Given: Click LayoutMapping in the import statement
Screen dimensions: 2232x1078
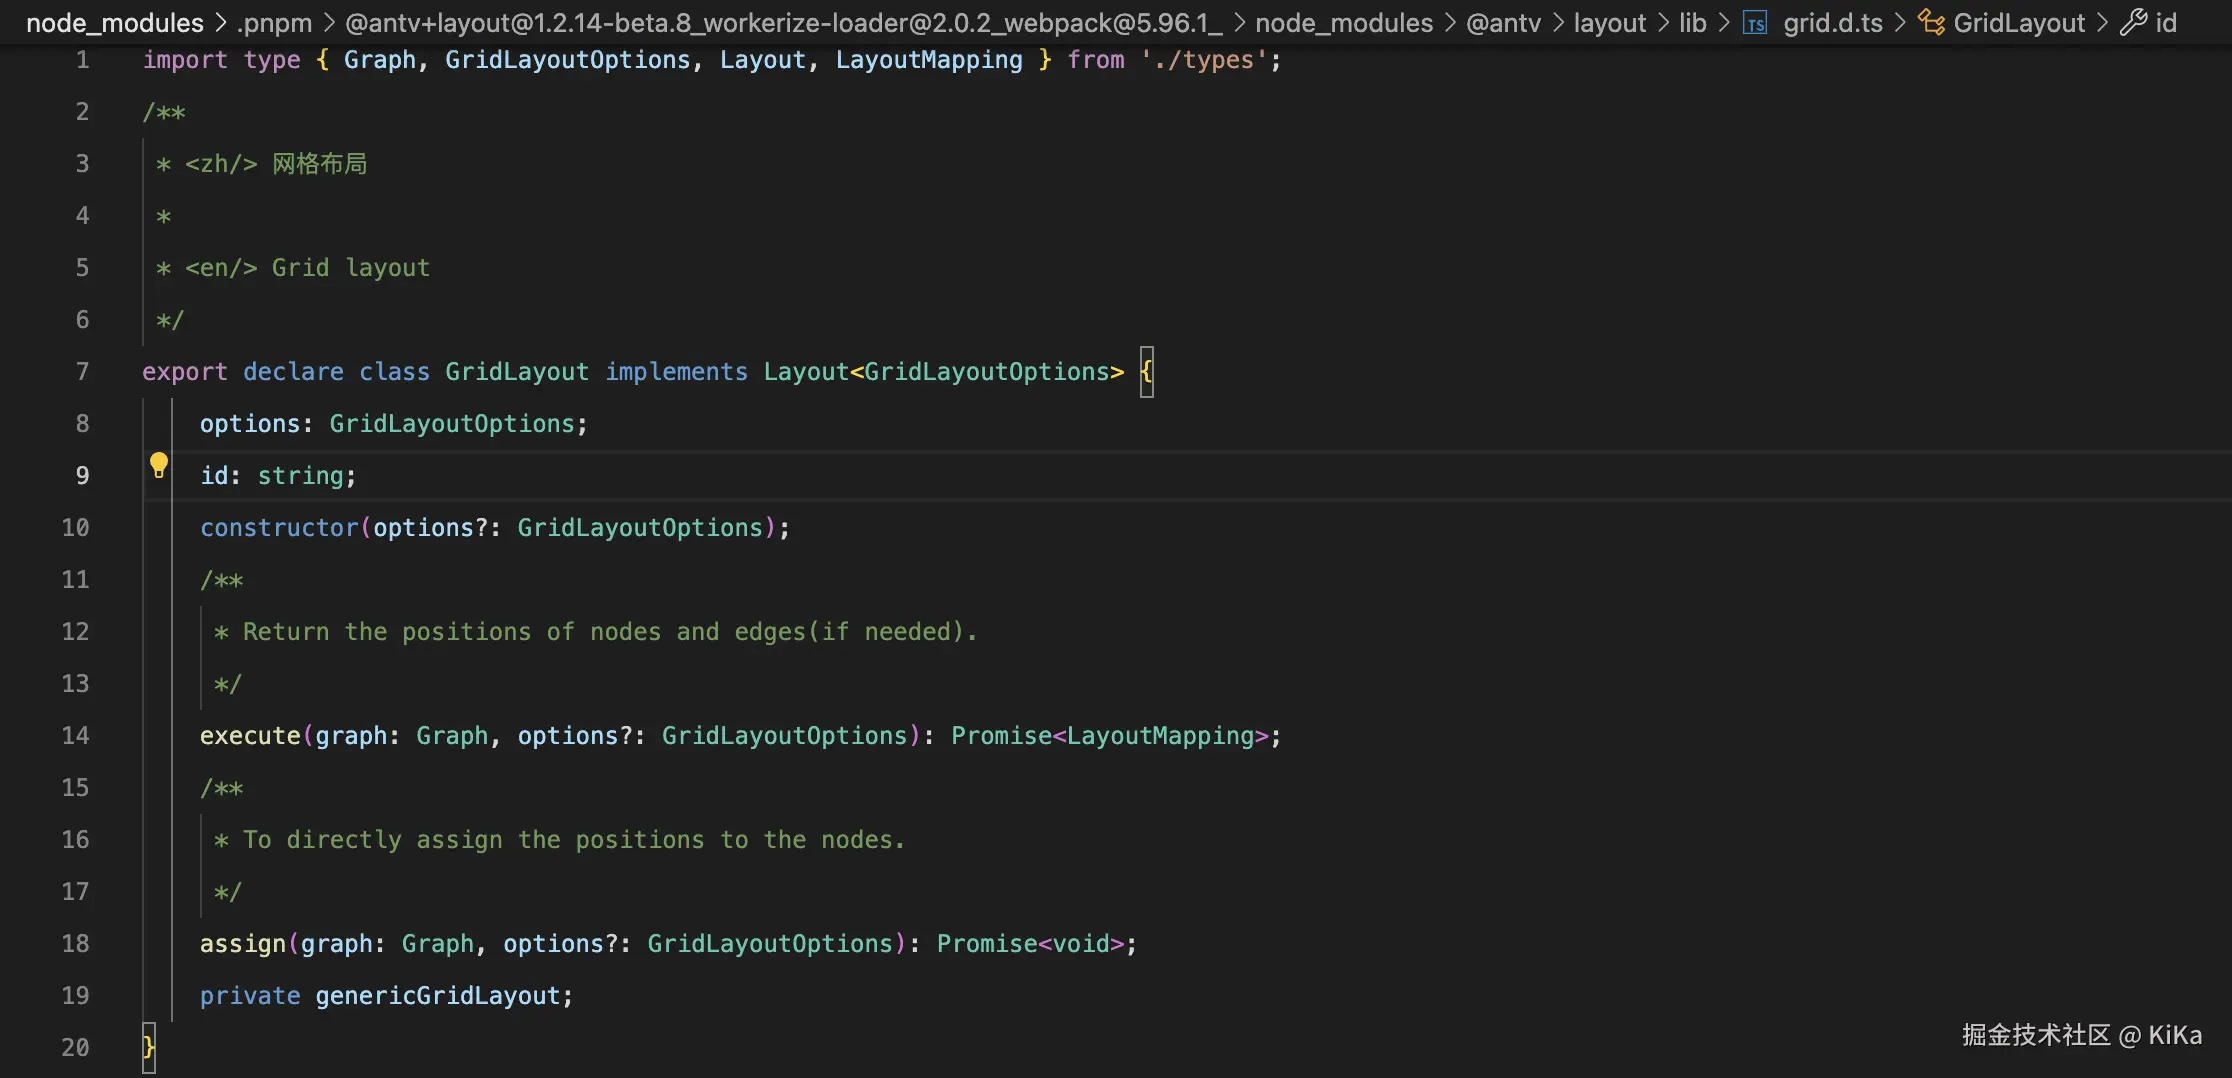Looking at the screenshot, I should [929, 60].
